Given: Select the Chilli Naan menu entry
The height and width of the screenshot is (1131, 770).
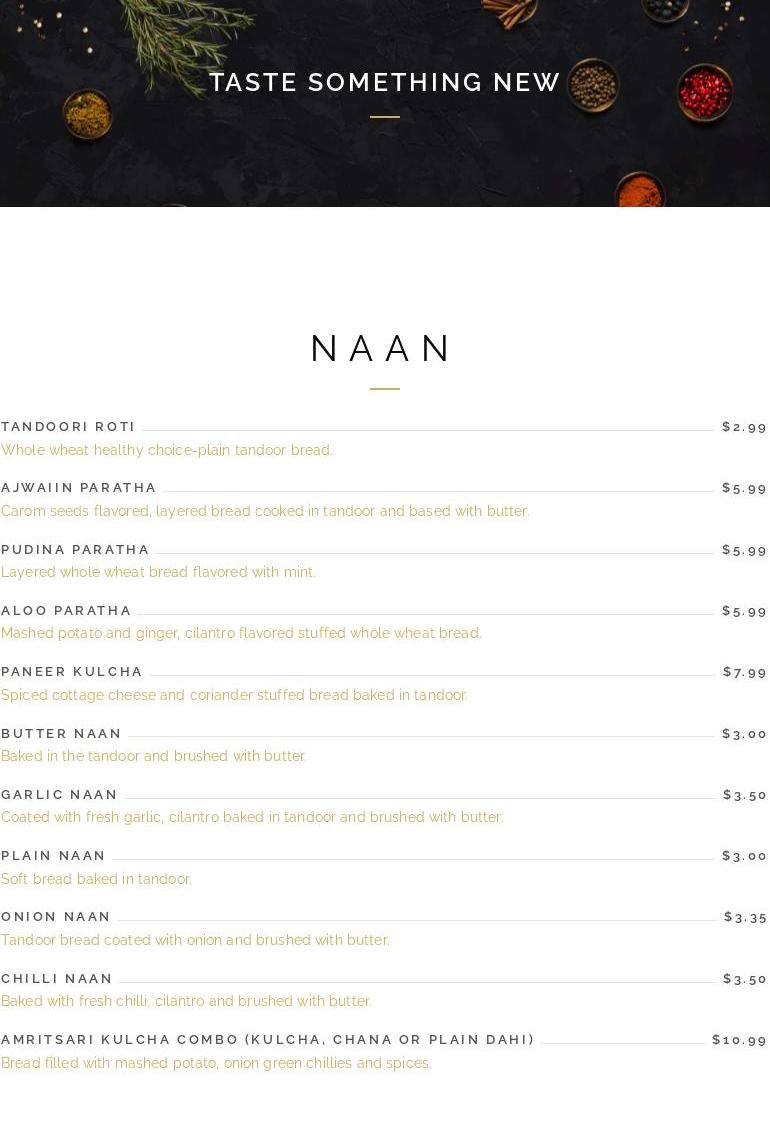Looking at the screenshot, I should click(x=57, y=979).
